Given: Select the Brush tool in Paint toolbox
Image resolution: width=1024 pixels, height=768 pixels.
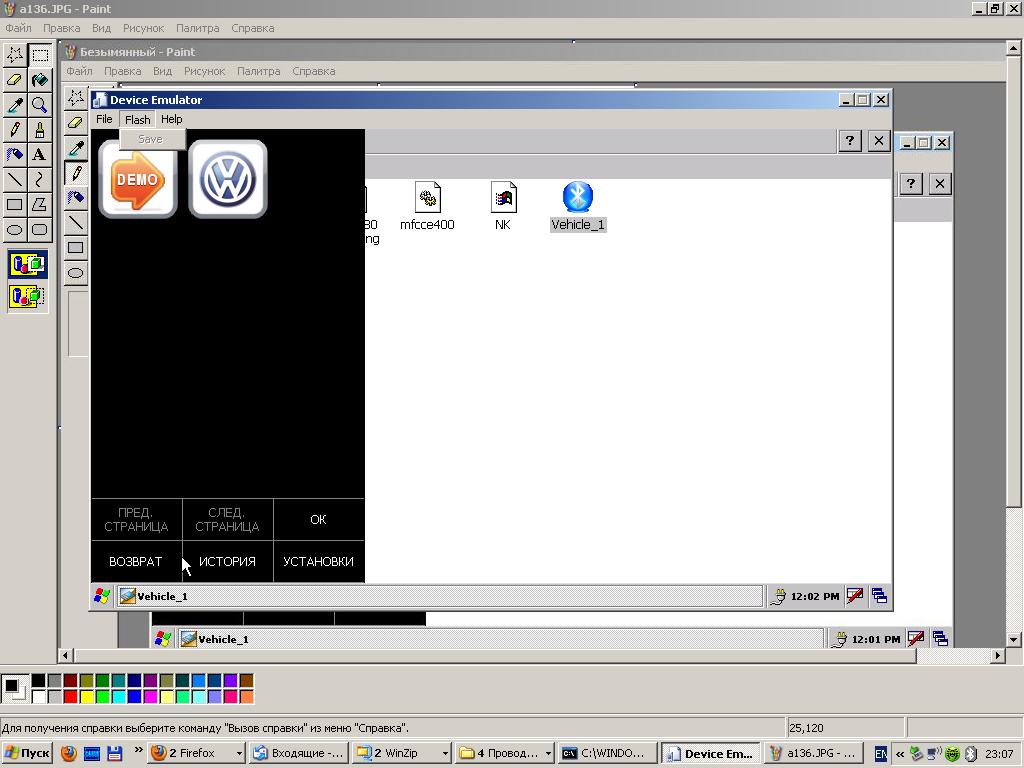Looking at the screenshot, I should [x=39, y=130].
